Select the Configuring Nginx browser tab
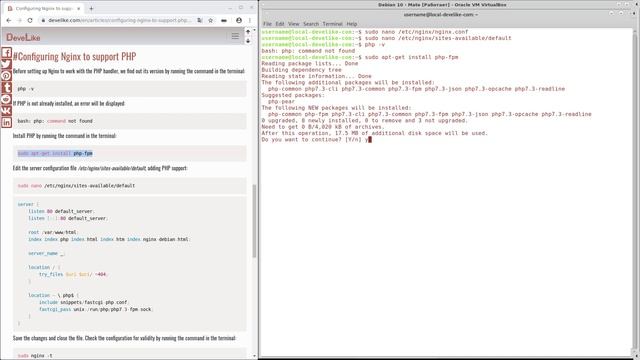Image resolution: width=640 pixels, height=360 pixels. coord(43,8)
